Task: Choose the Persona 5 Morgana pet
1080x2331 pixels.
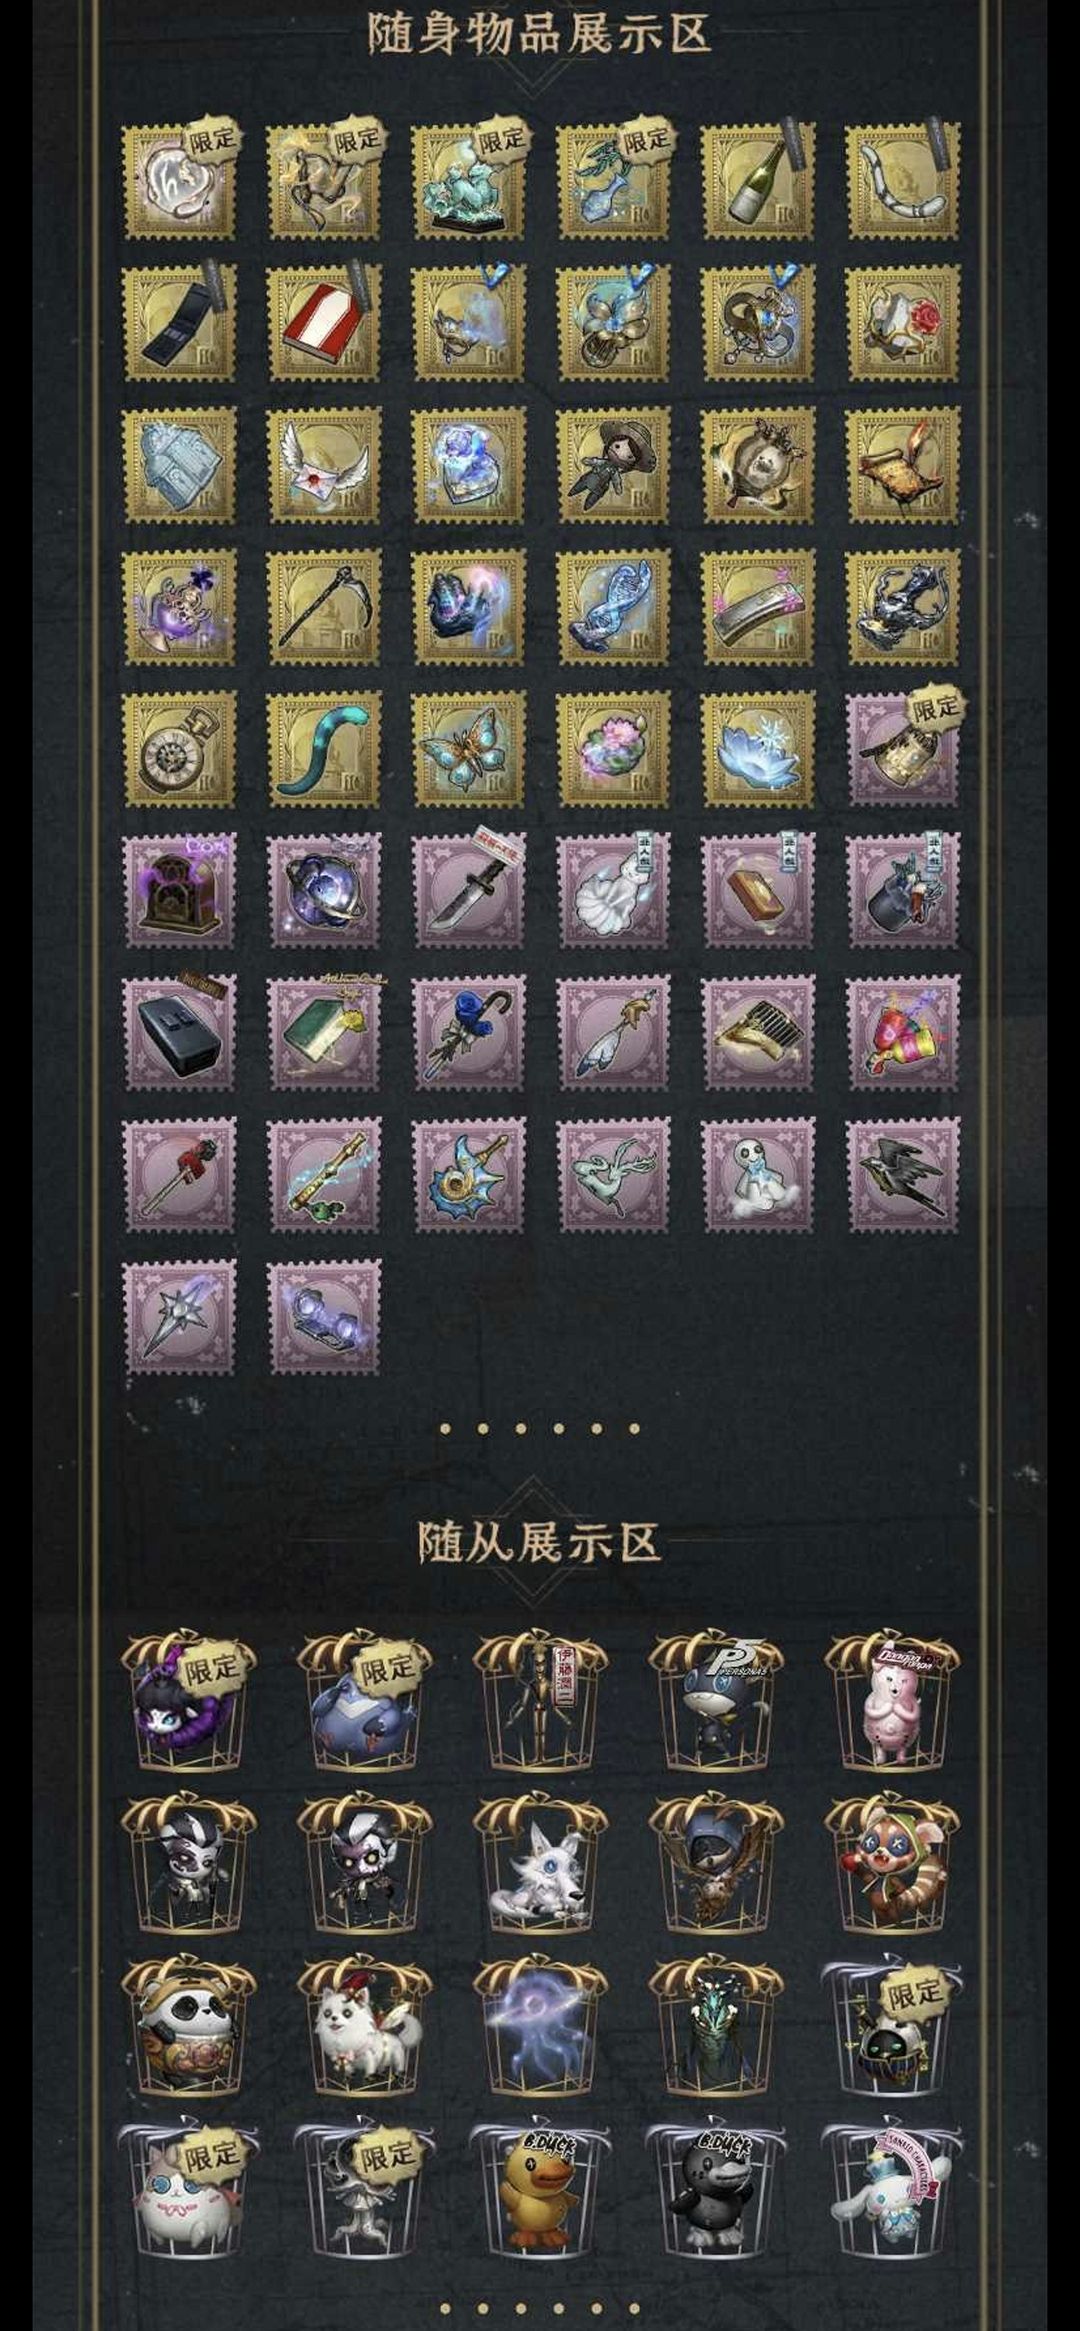Action: click(x=715, y=1703)
